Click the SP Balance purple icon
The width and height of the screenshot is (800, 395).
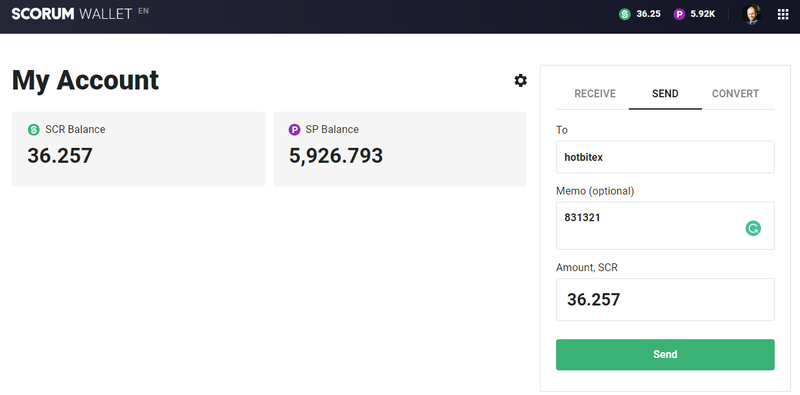point(294,130)
